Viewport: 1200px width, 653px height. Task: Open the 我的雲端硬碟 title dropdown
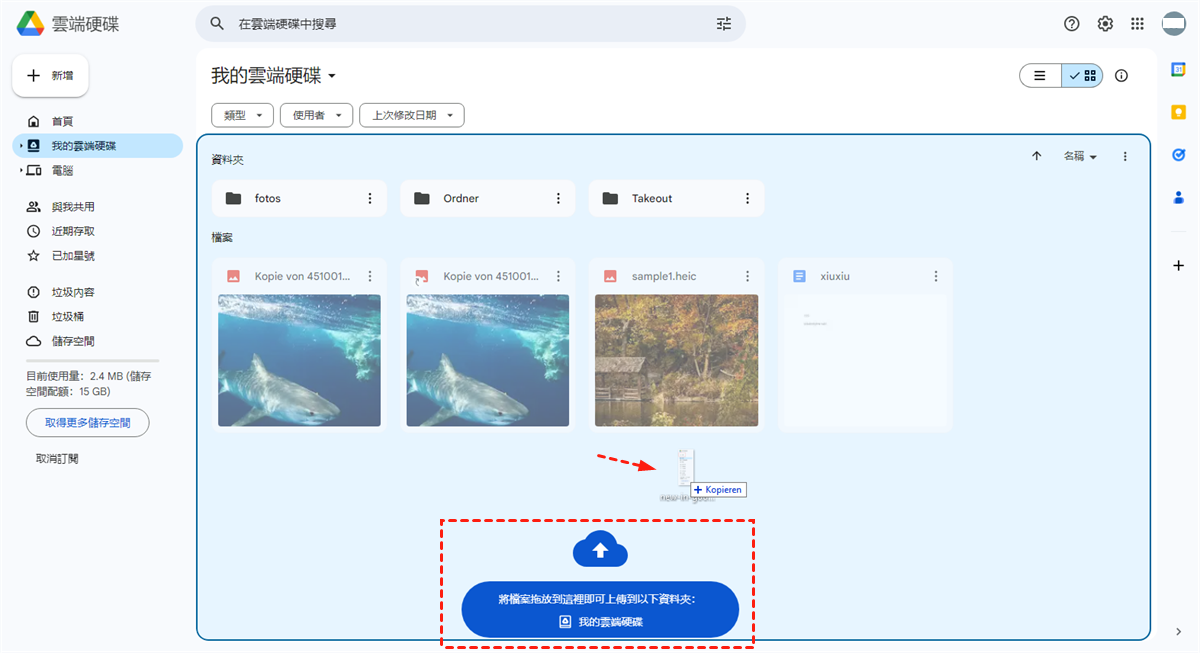pos(274,76)
